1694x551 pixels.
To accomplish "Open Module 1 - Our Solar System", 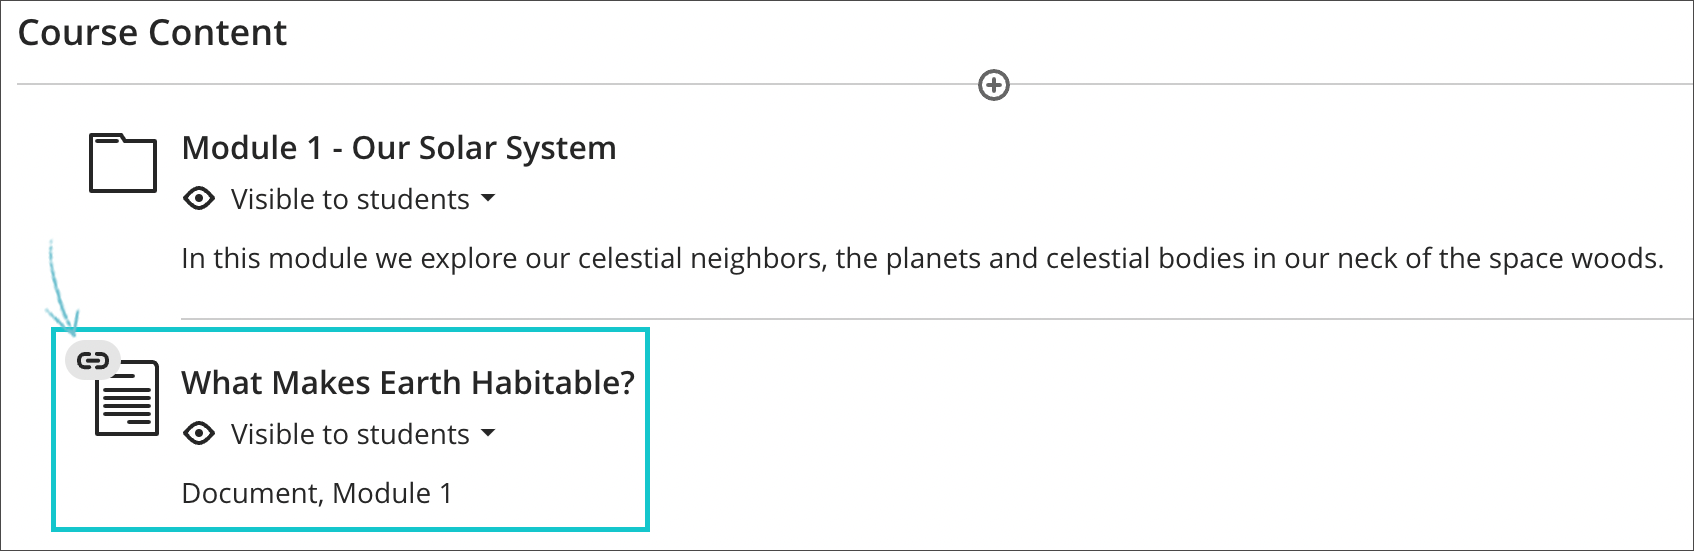I will click(x=398, y=148).
